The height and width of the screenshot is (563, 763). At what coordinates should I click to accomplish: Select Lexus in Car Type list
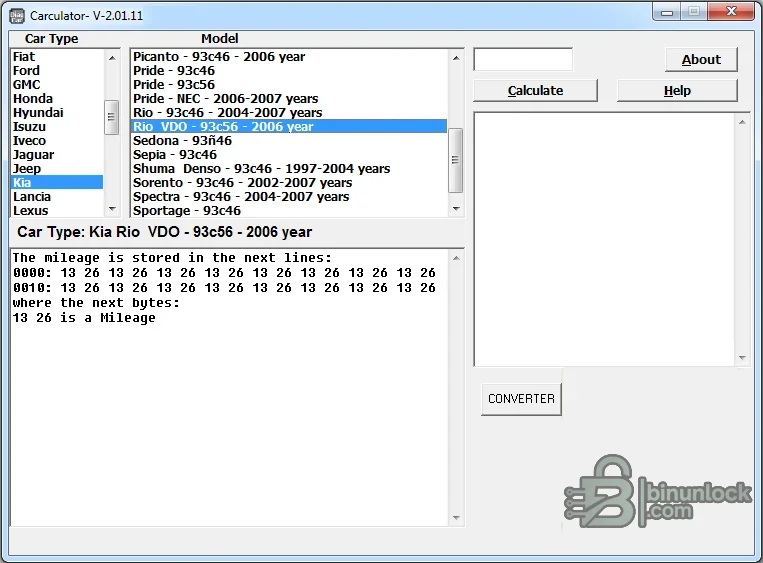(57, 210)
